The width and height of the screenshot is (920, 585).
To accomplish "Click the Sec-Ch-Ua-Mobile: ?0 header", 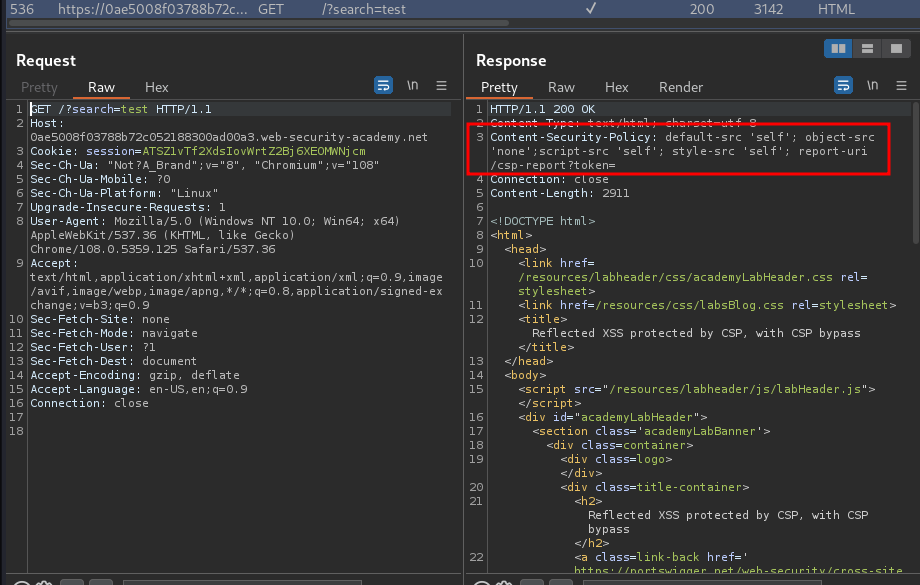I will 100,179.
